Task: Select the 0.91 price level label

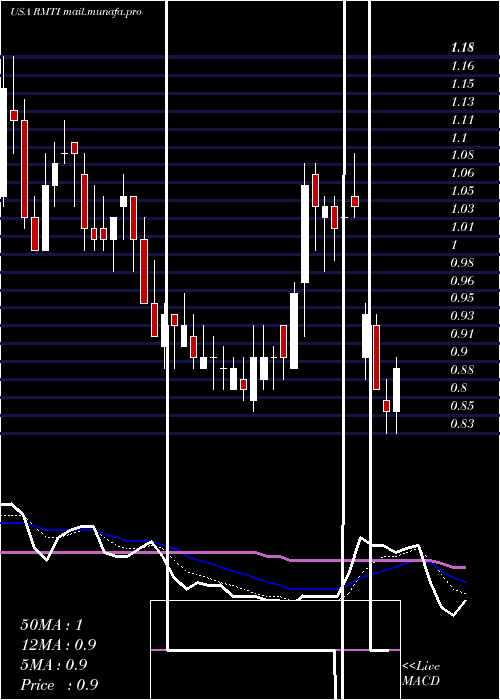Action: [462, 334]
